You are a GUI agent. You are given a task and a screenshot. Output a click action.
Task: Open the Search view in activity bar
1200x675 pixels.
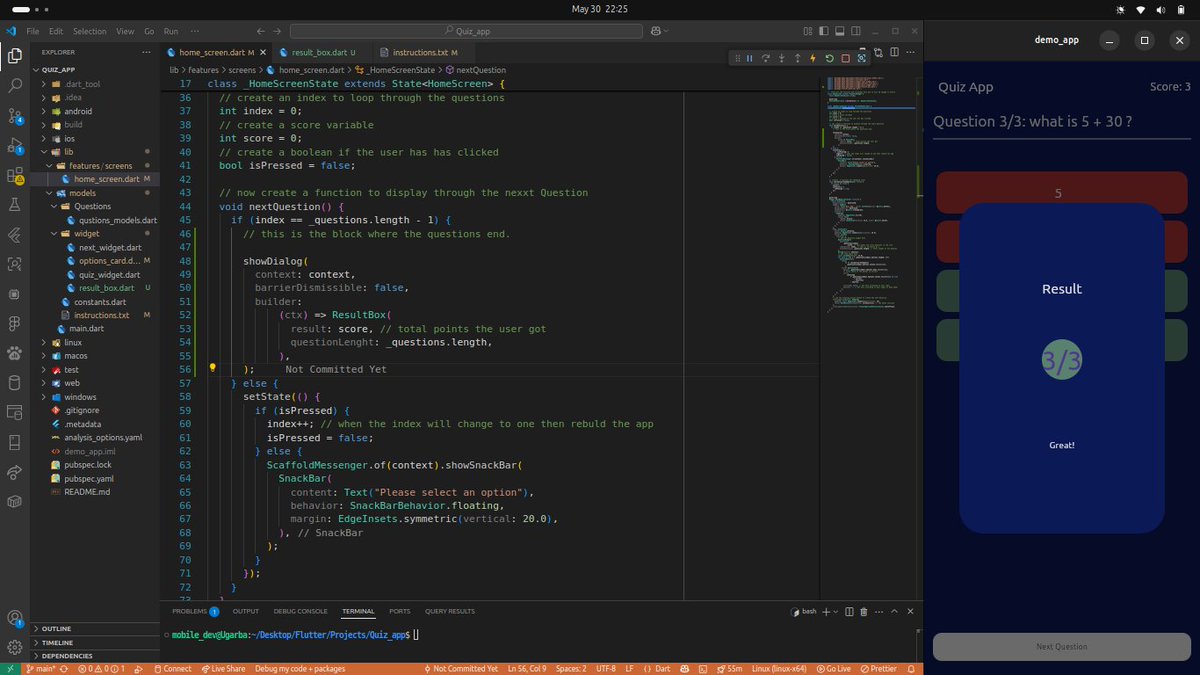pos(15,86)
